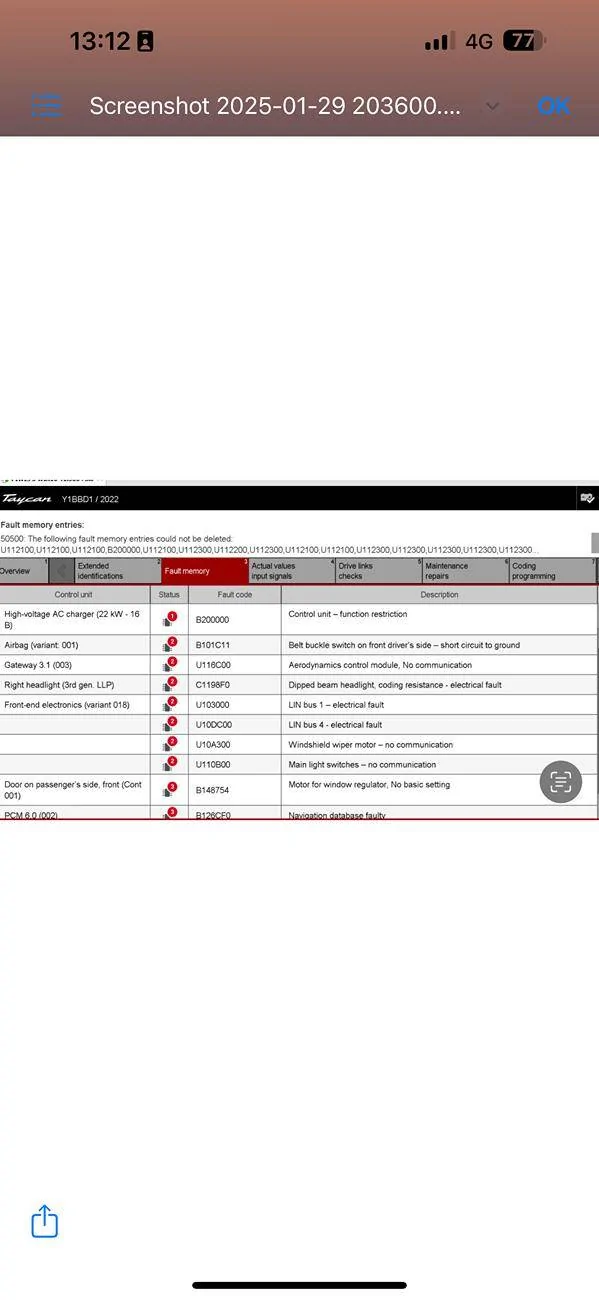This screenshot has width=599, height=1300.
Task: Click the status icon for fault B148754
Action: click(169, 790)
